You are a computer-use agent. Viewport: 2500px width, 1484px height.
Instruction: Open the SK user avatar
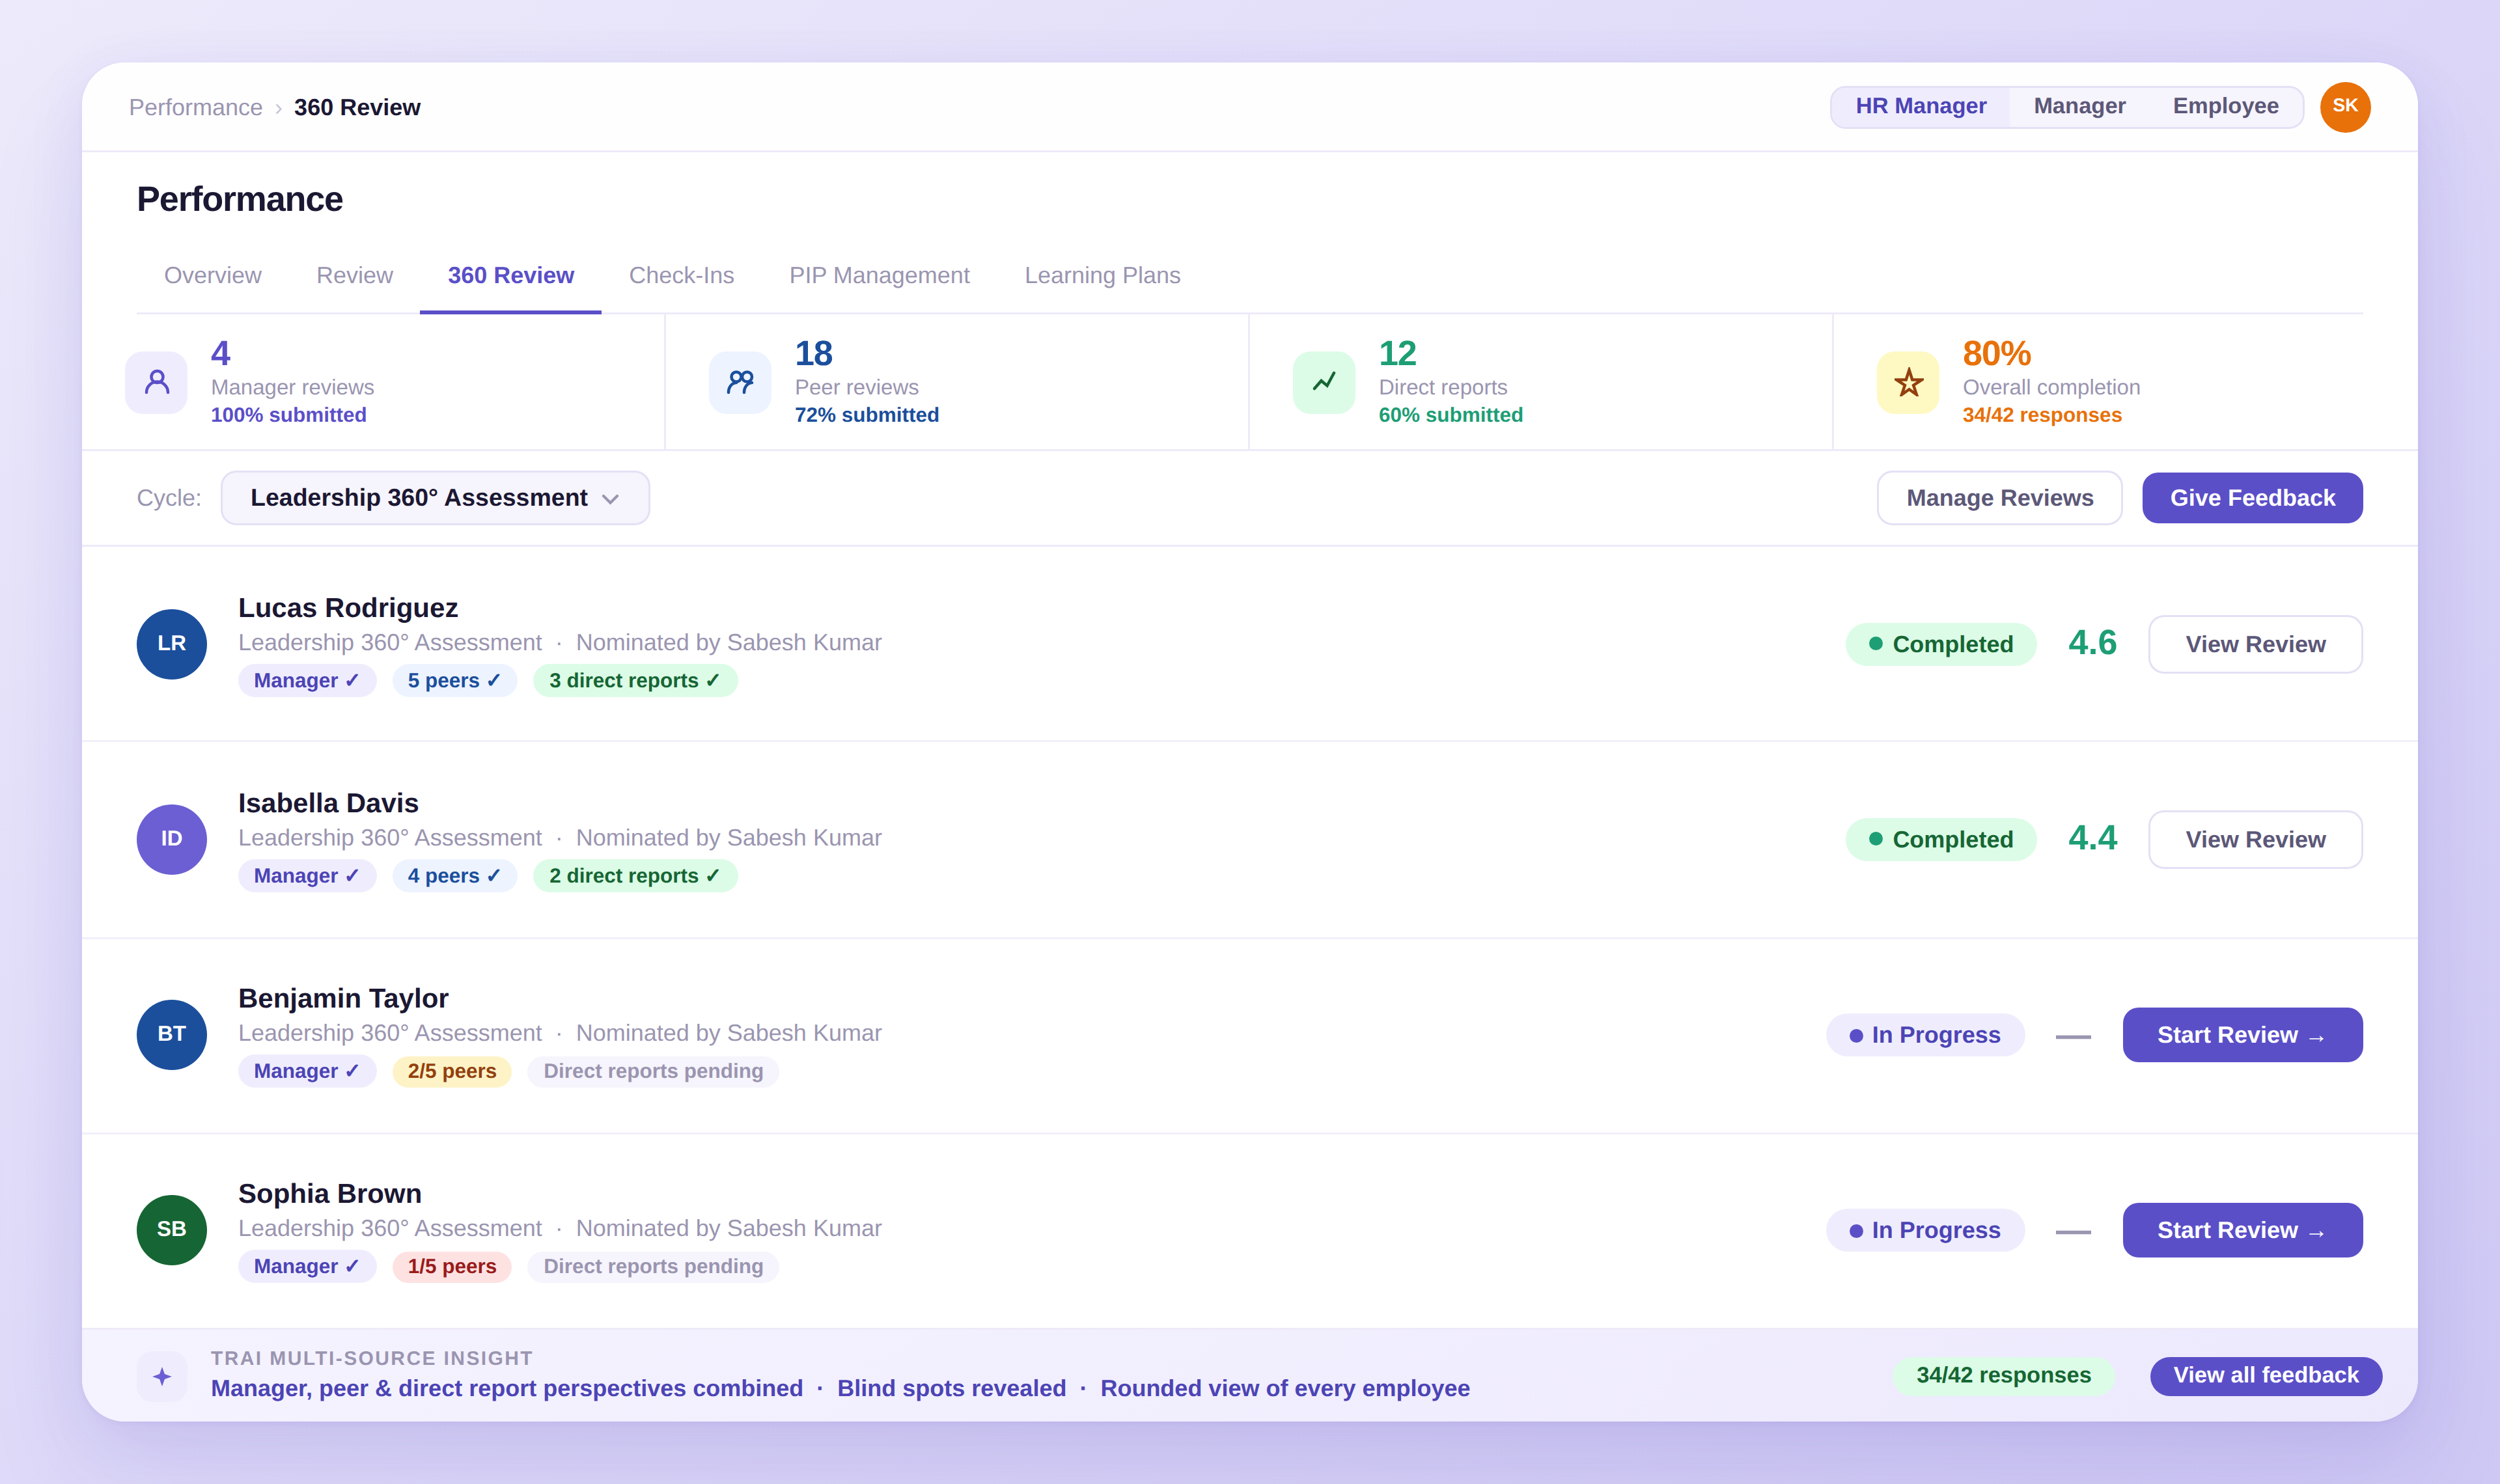click(x=2344, y=107)
